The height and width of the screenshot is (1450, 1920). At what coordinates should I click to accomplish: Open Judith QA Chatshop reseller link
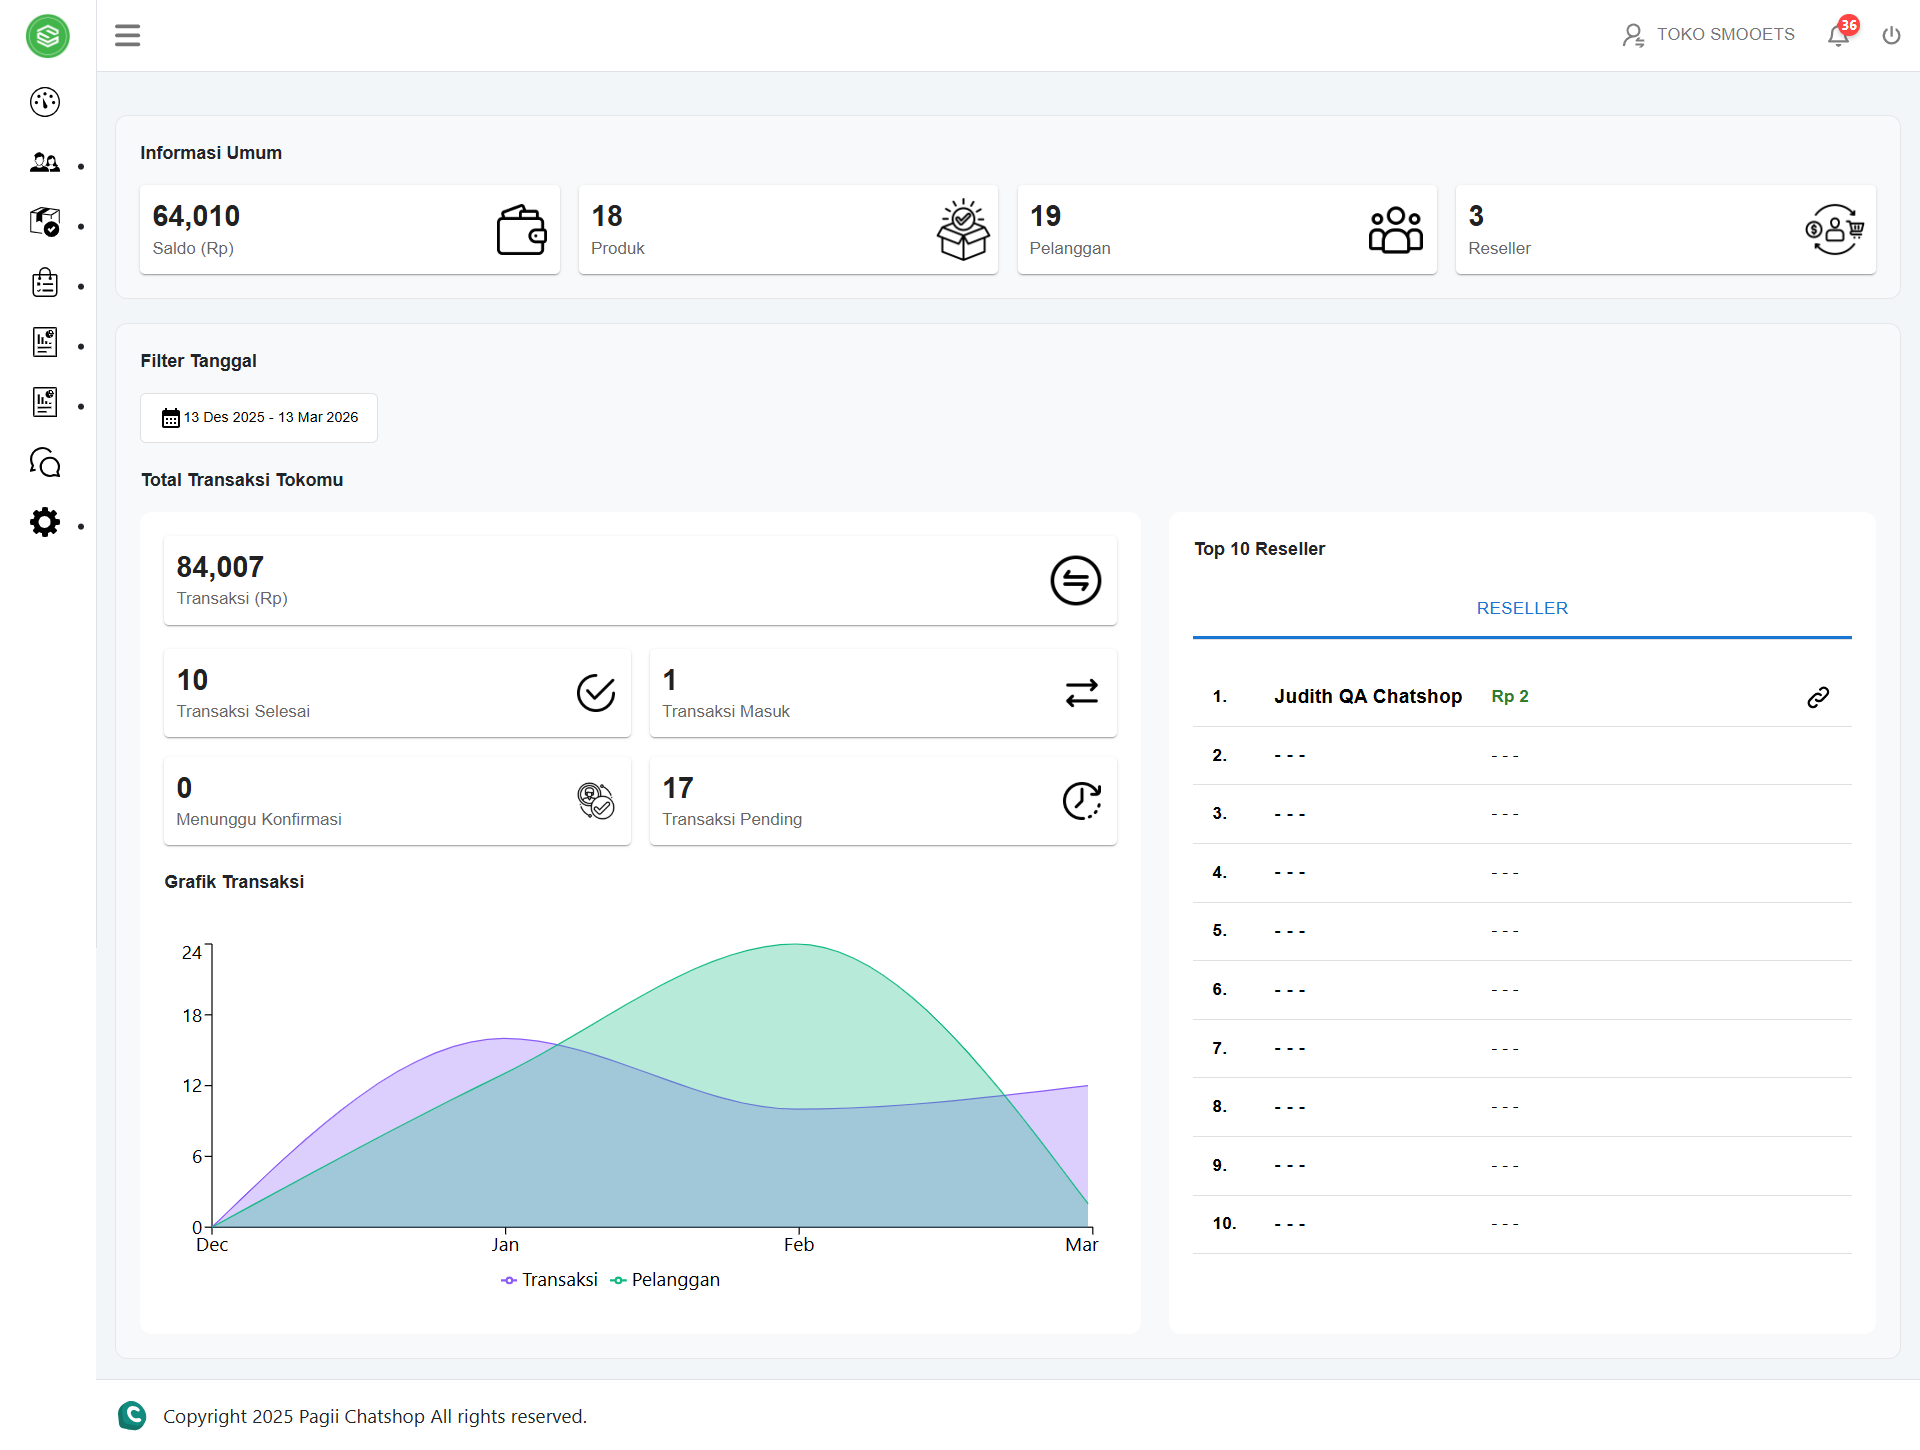(1817, 697)
